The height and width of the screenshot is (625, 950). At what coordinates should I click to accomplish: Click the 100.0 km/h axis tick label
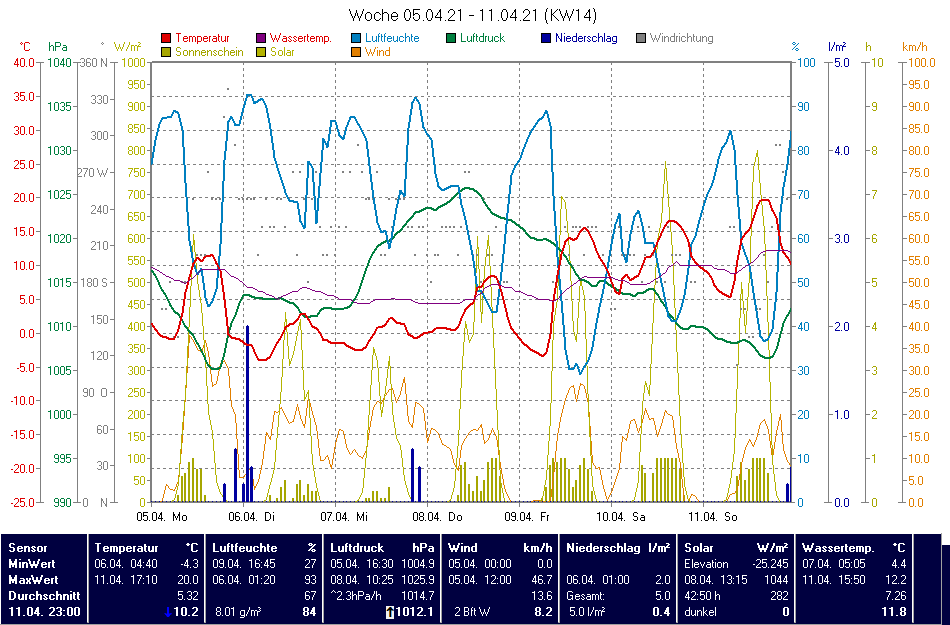pos(922,62)
